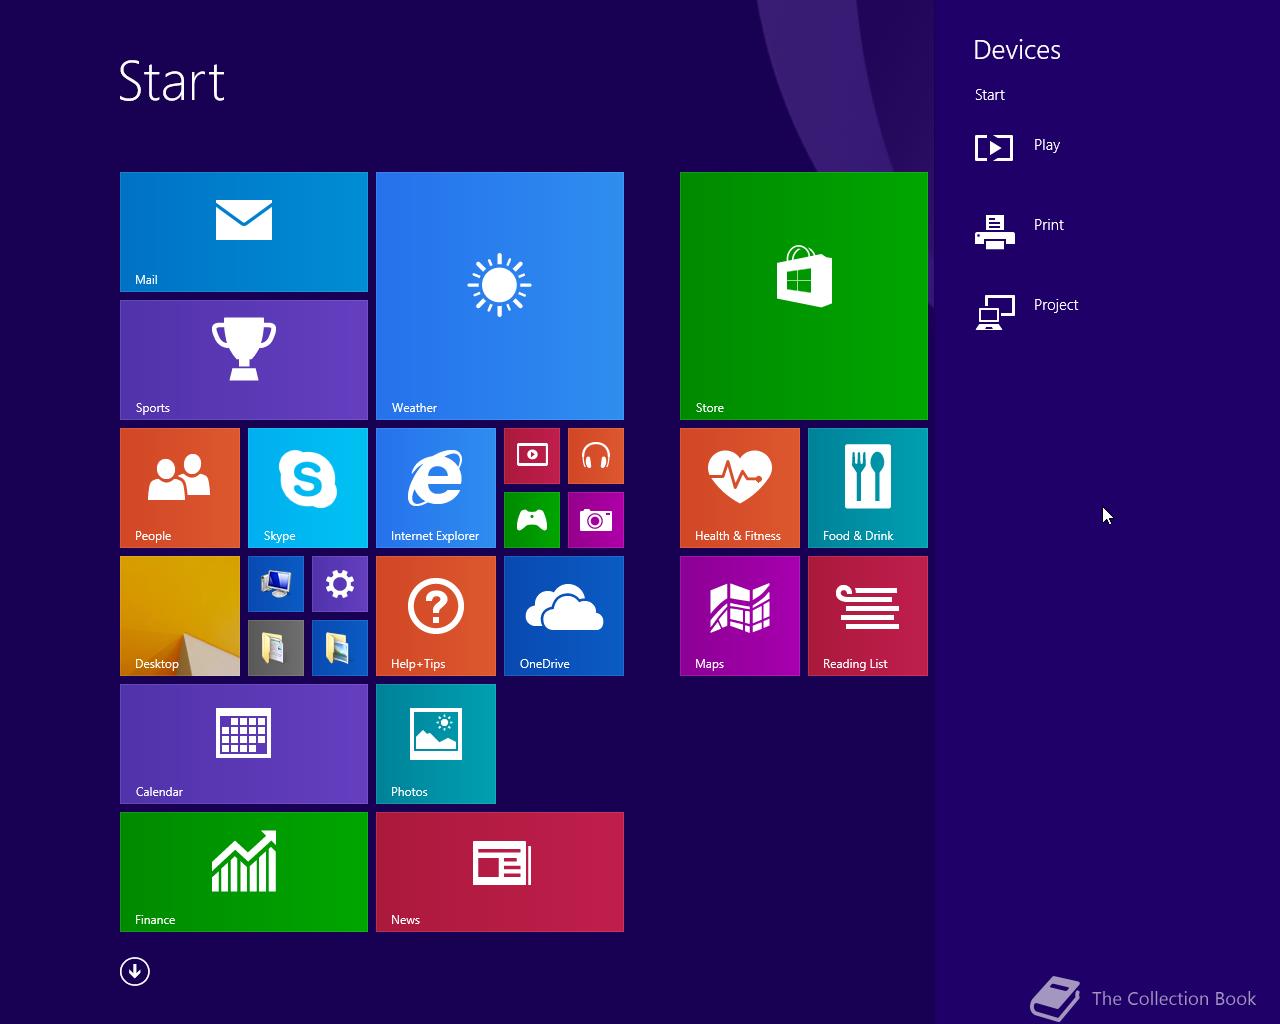Image resolution: width=1280 pixels, height=1024 pixels.
Task: Open the Calendar tile
Action: 244,744
